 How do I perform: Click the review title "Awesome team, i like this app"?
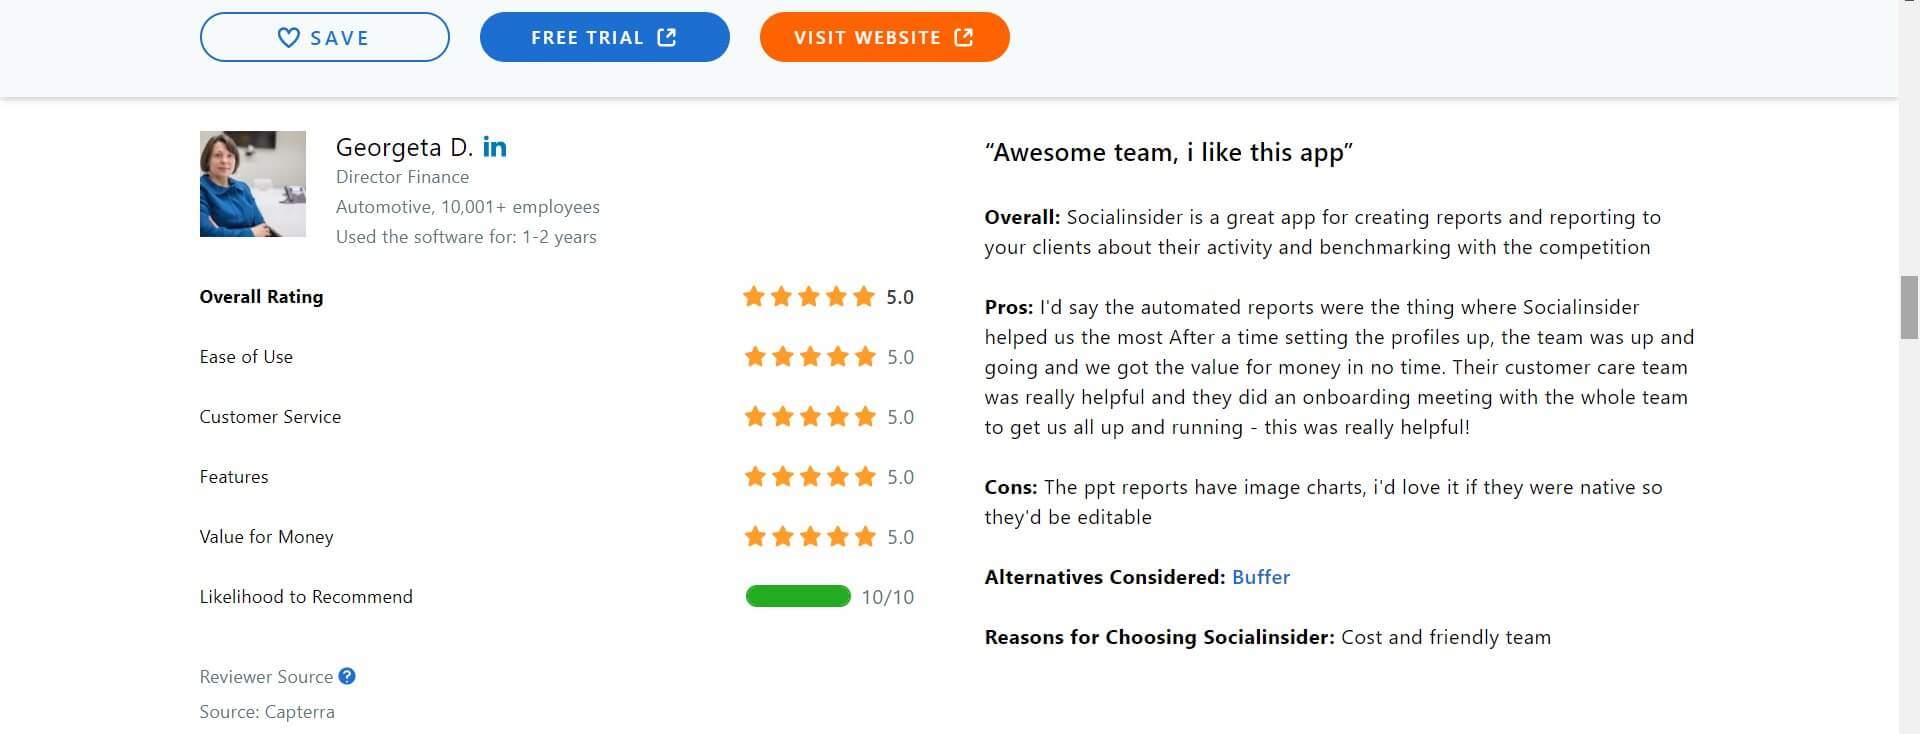[1169, 153]
